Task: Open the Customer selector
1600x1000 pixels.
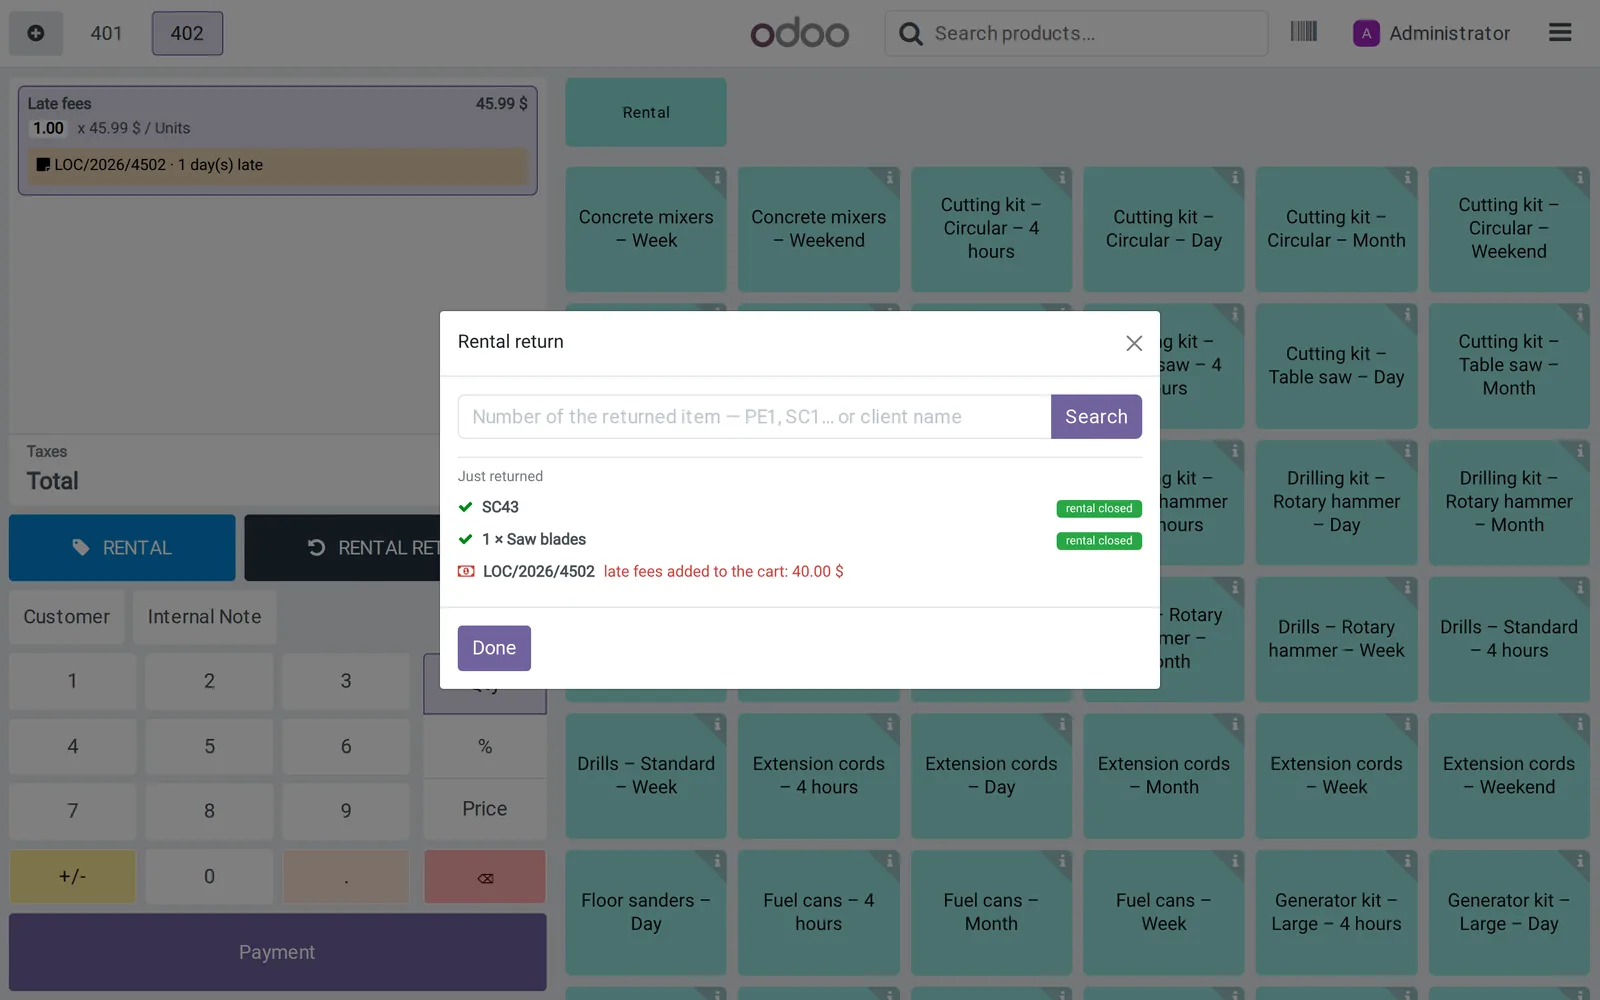Action: point(67,617)
